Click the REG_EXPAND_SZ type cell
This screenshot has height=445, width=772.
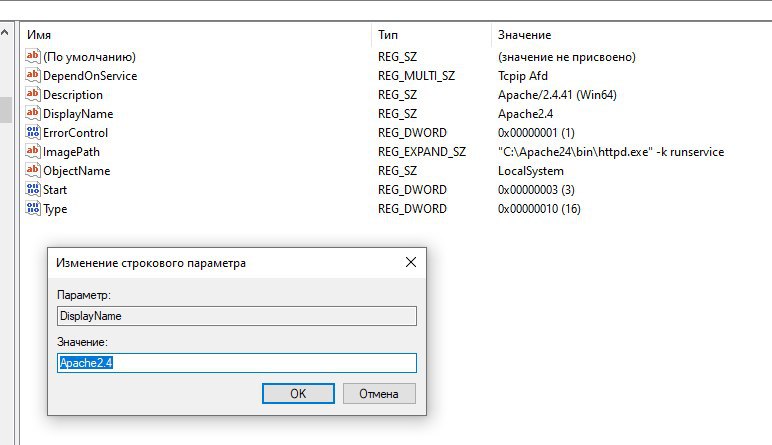point(422,152)
